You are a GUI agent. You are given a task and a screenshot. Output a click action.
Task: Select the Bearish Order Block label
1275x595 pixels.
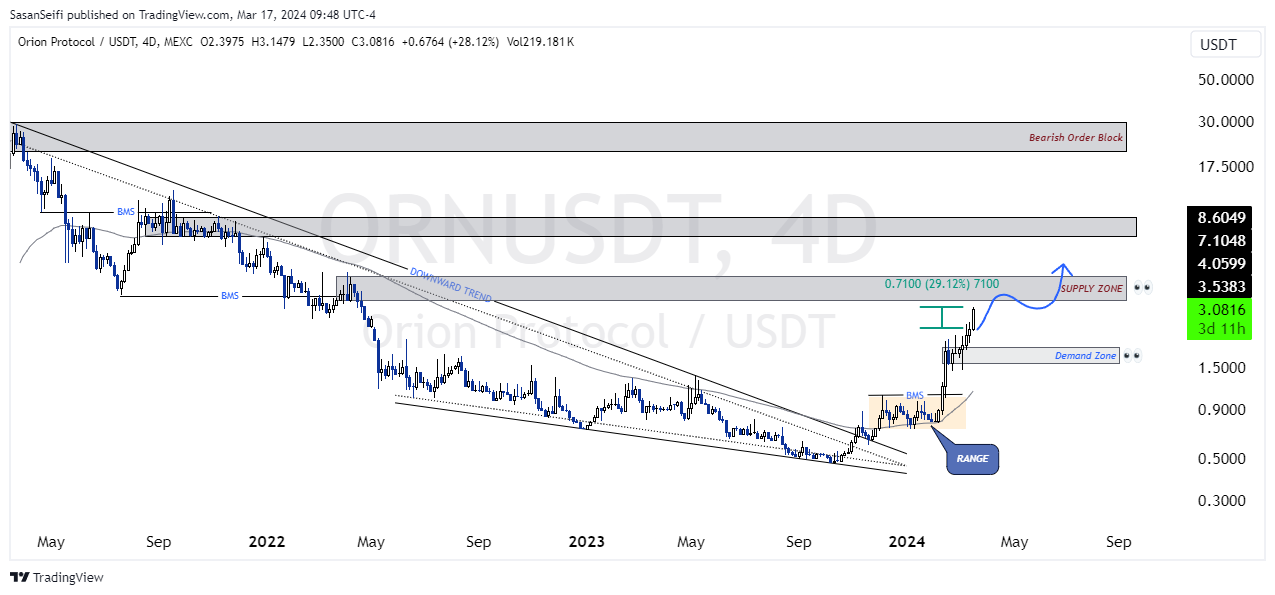(x=1075, y=137)
